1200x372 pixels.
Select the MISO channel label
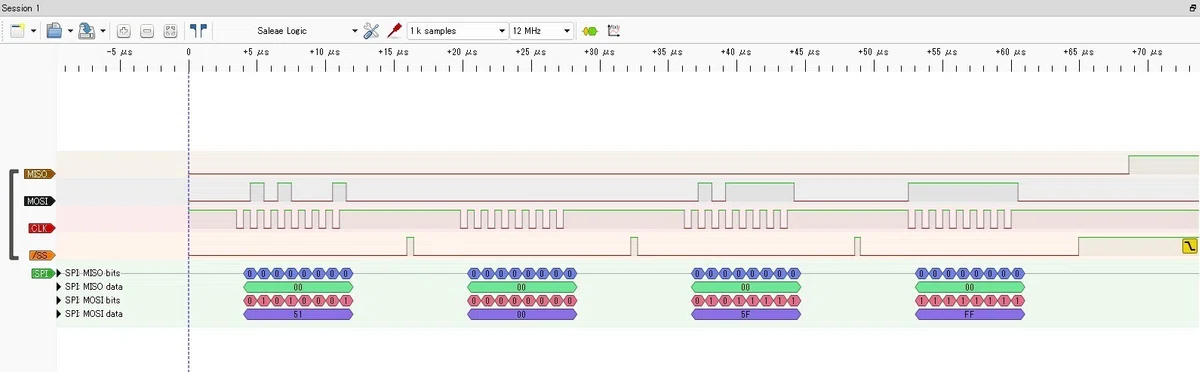tap(39, 174)
